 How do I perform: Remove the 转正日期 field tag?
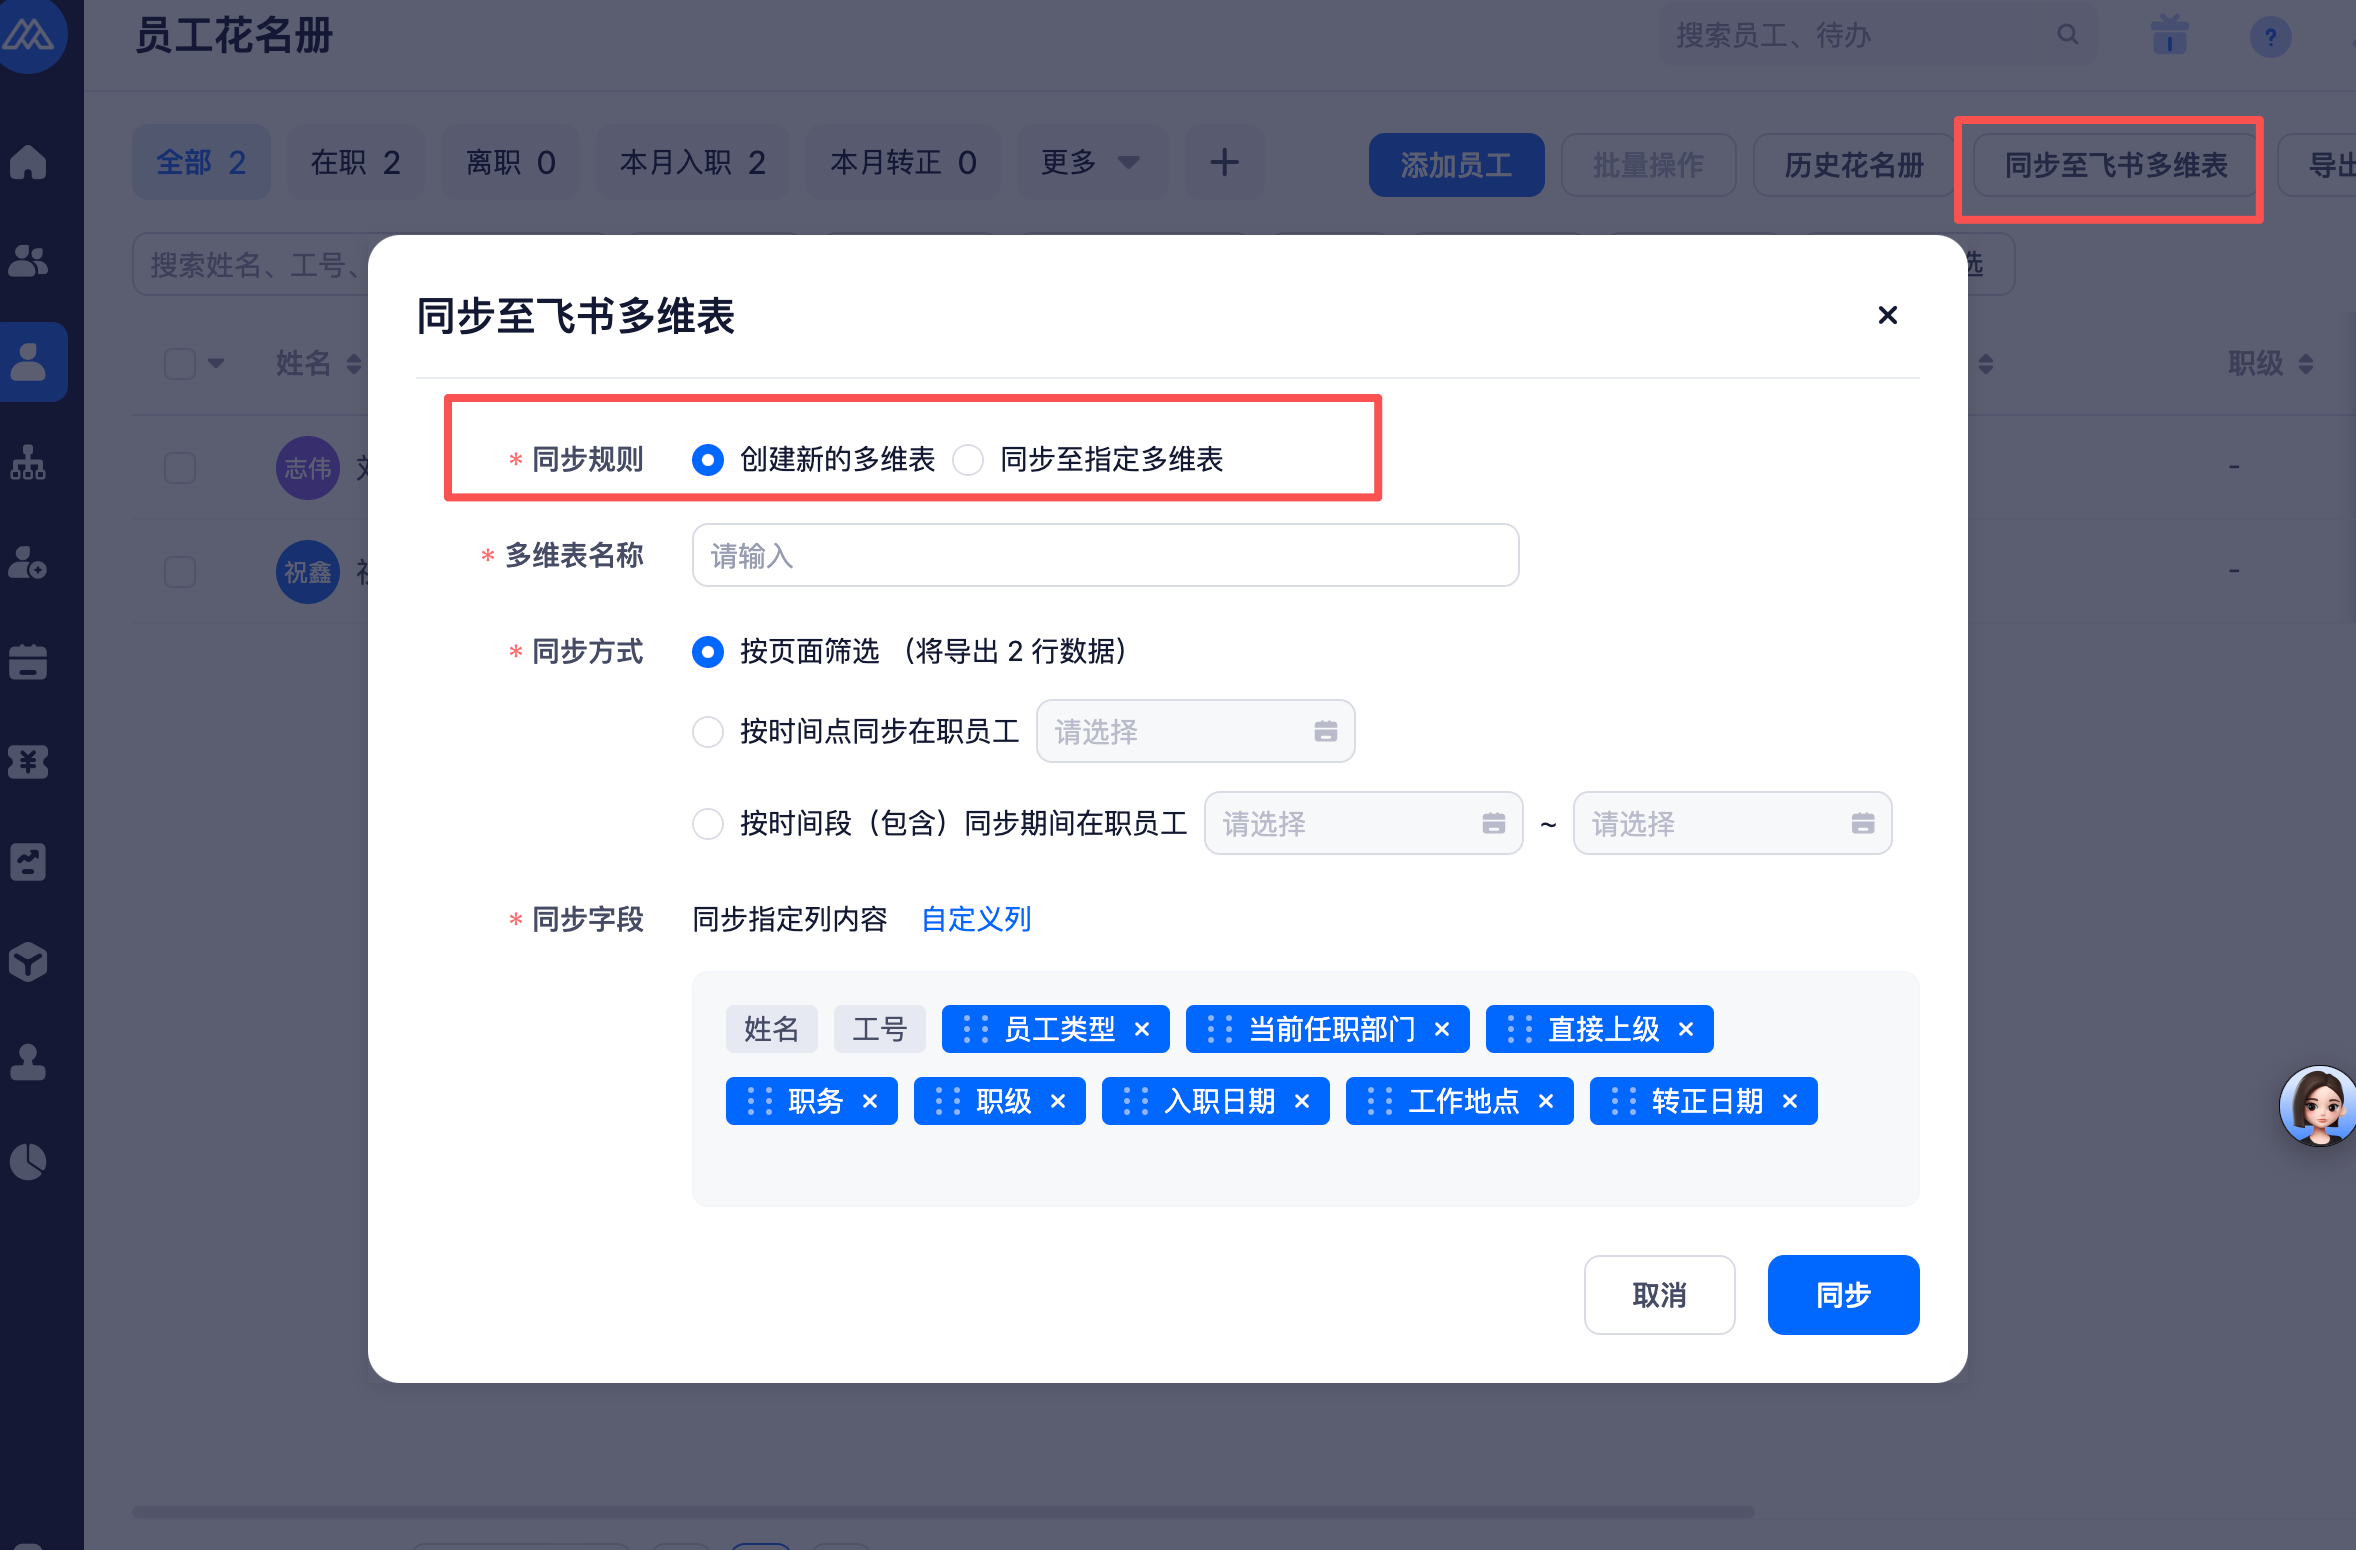(x=1790, y=1101)
